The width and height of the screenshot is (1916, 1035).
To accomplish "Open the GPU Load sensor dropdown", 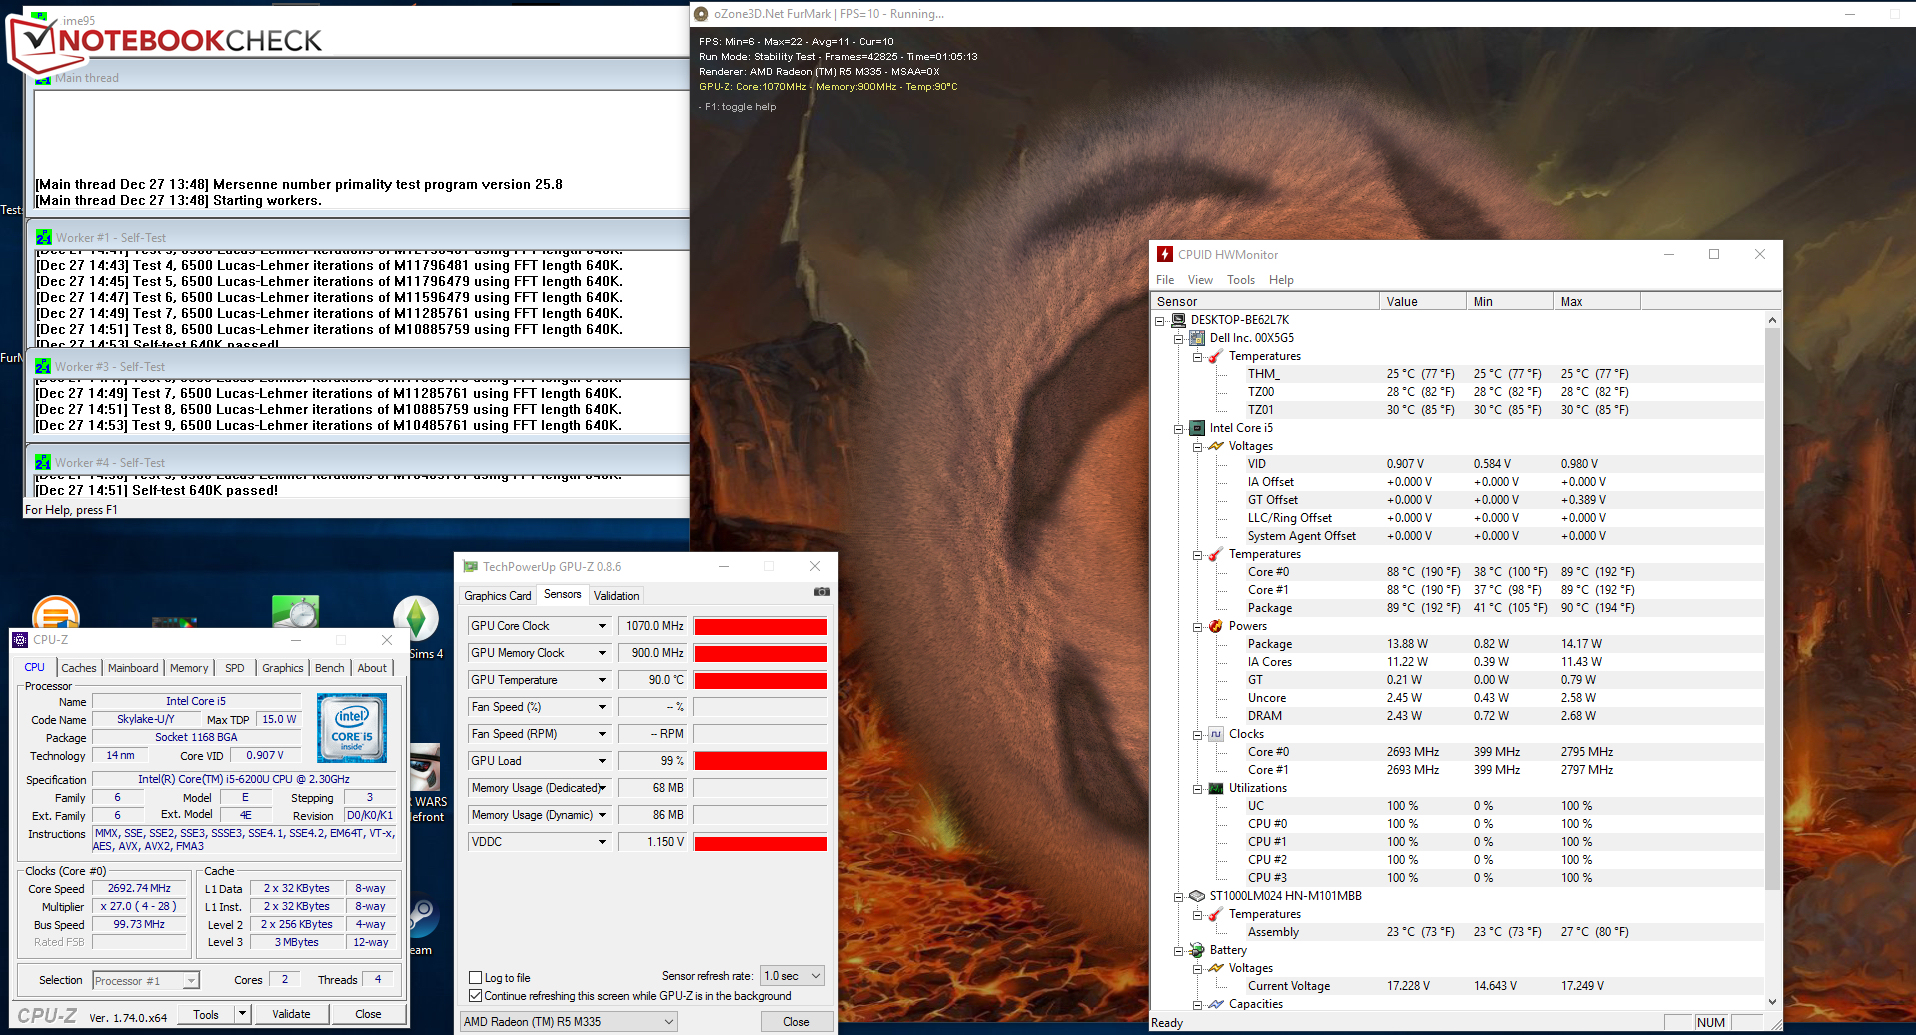I will [x=602, y=761].
